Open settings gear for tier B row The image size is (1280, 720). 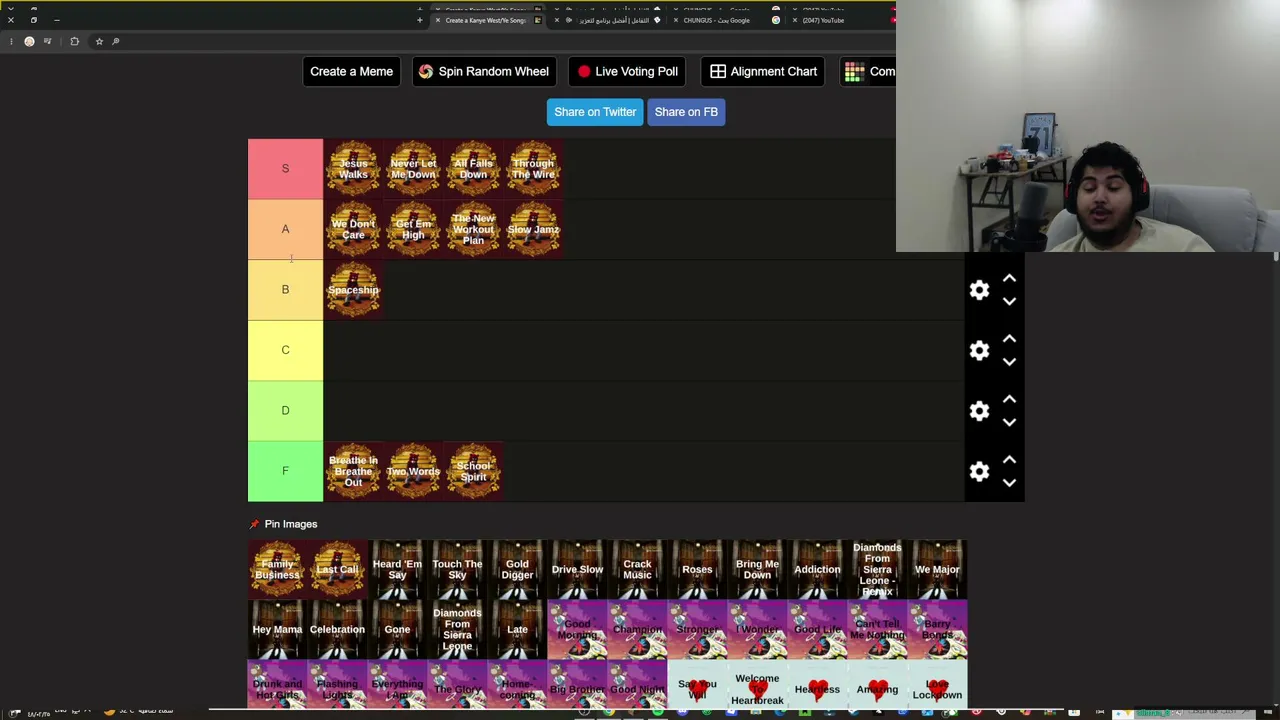979,290
